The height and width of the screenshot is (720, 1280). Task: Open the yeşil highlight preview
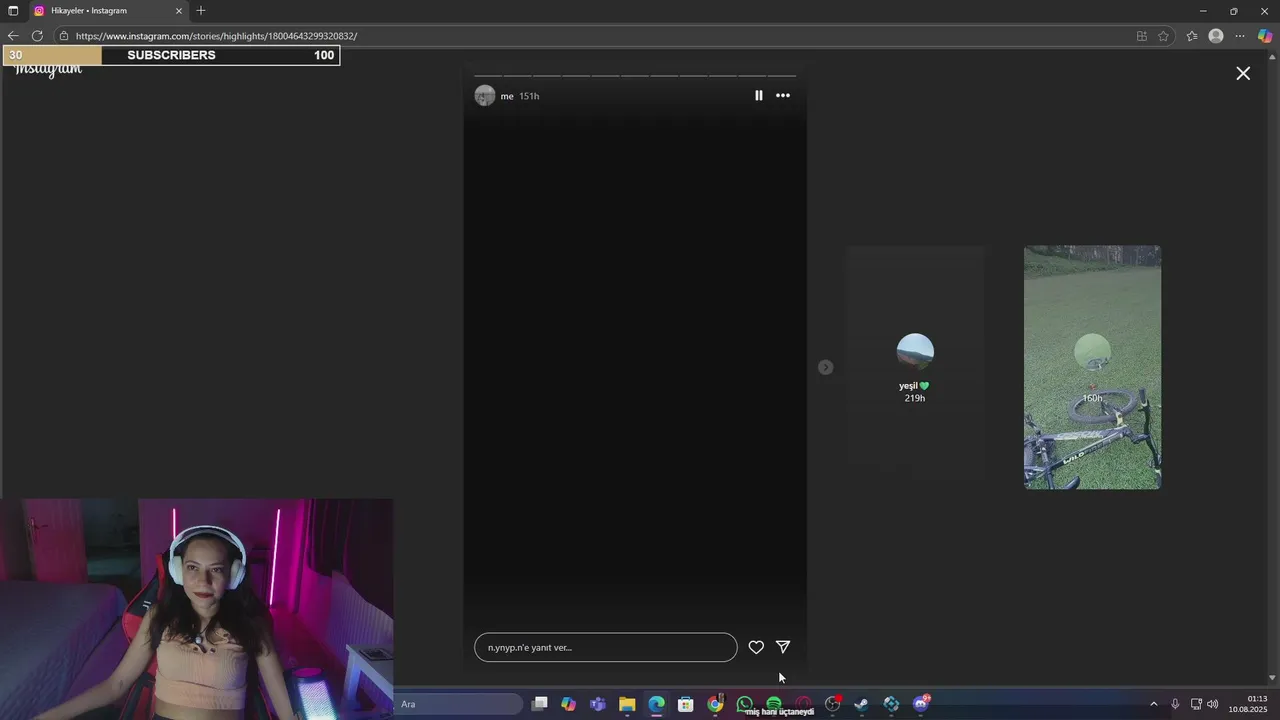(915, 367)
